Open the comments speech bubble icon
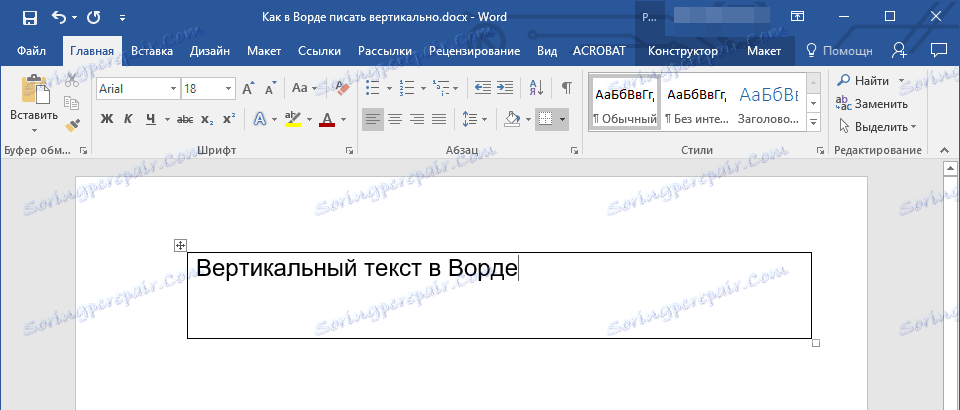 click(x=937, y=50)
